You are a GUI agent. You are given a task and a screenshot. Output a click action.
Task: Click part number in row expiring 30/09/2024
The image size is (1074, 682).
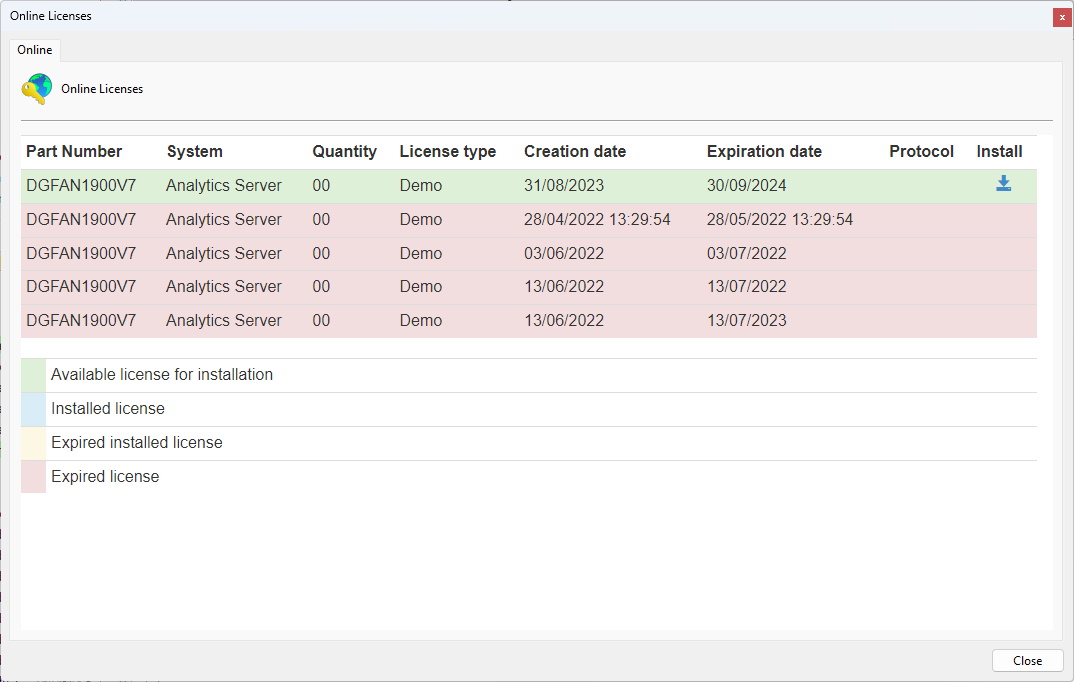(x=81, y=186)
